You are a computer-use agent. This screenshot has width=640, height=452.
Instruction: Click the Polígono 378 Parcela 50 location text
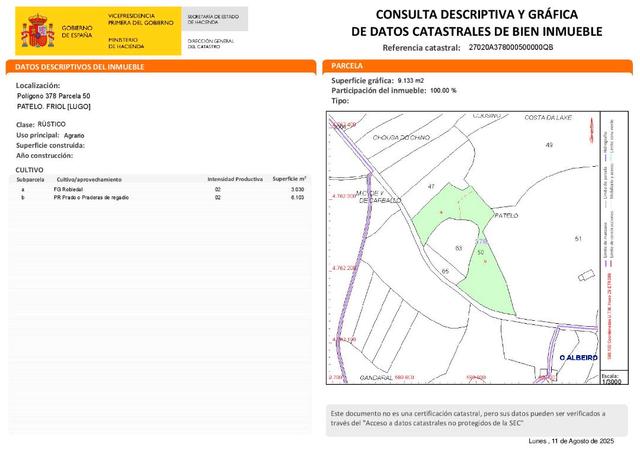click(60, 95)
